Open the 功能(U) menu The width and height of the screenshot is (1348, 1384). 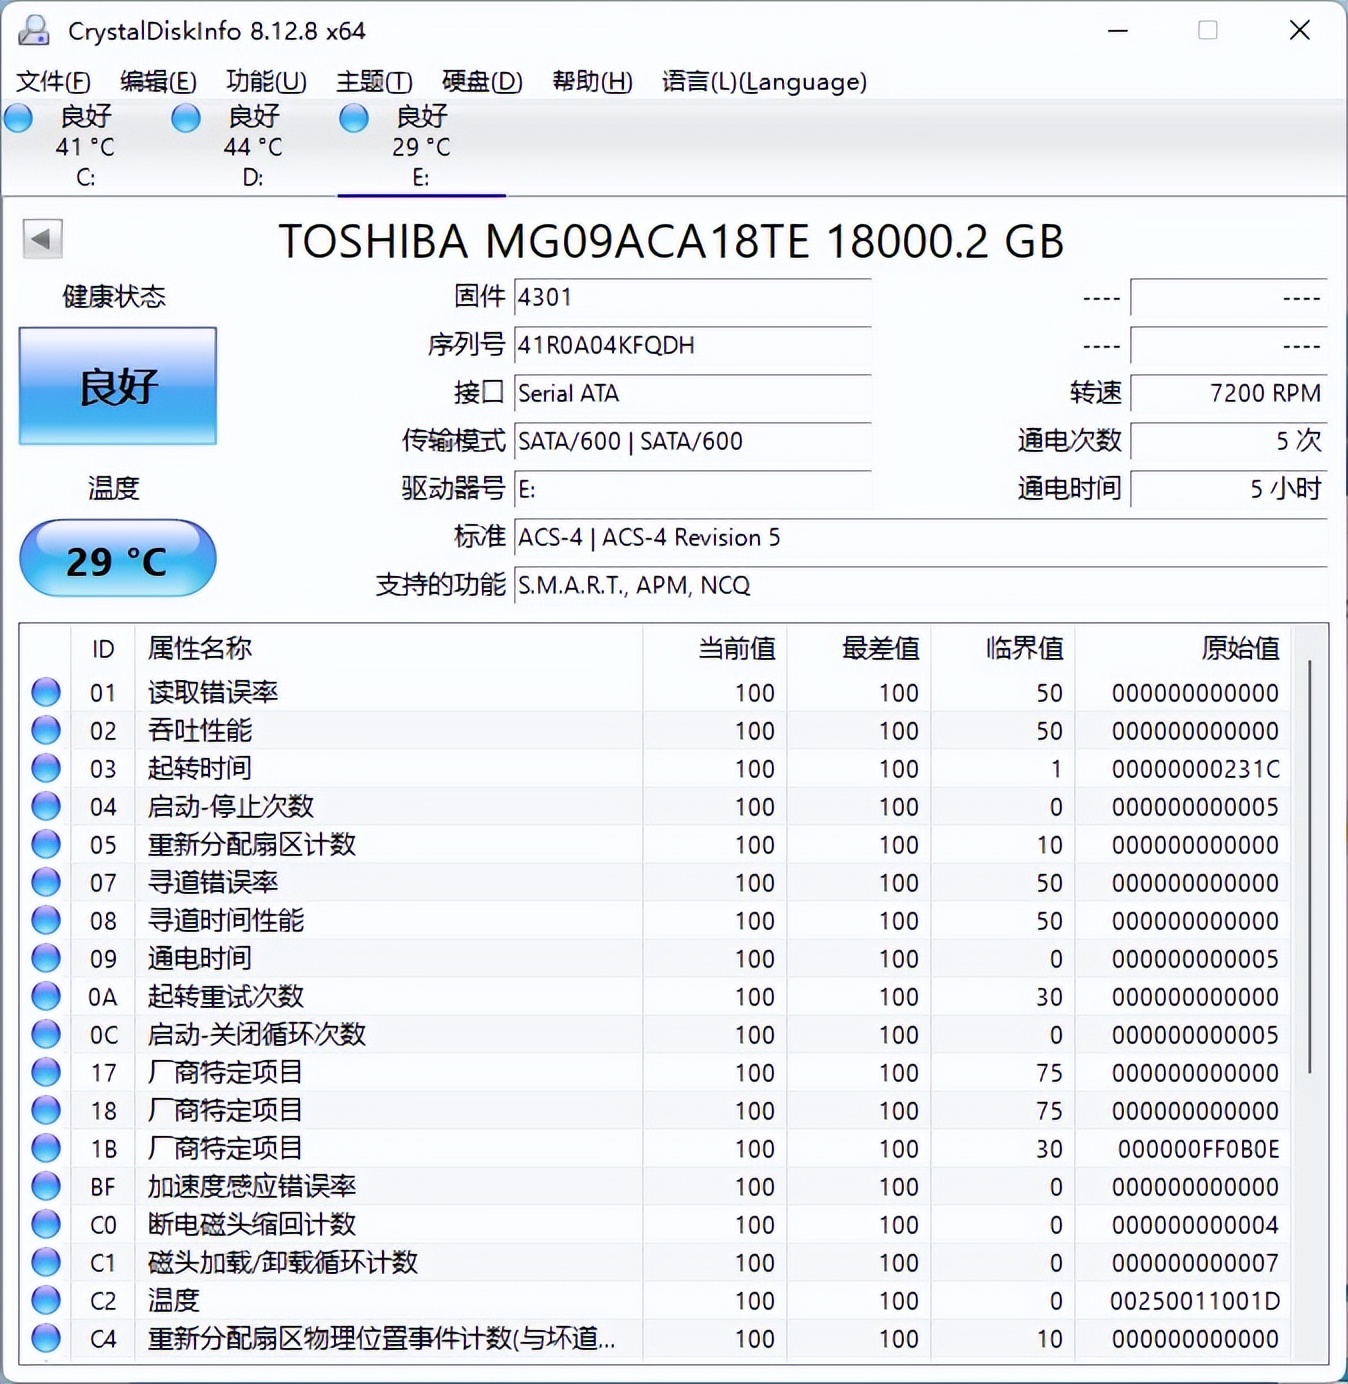pyautogui.click(x=266, y=81)
